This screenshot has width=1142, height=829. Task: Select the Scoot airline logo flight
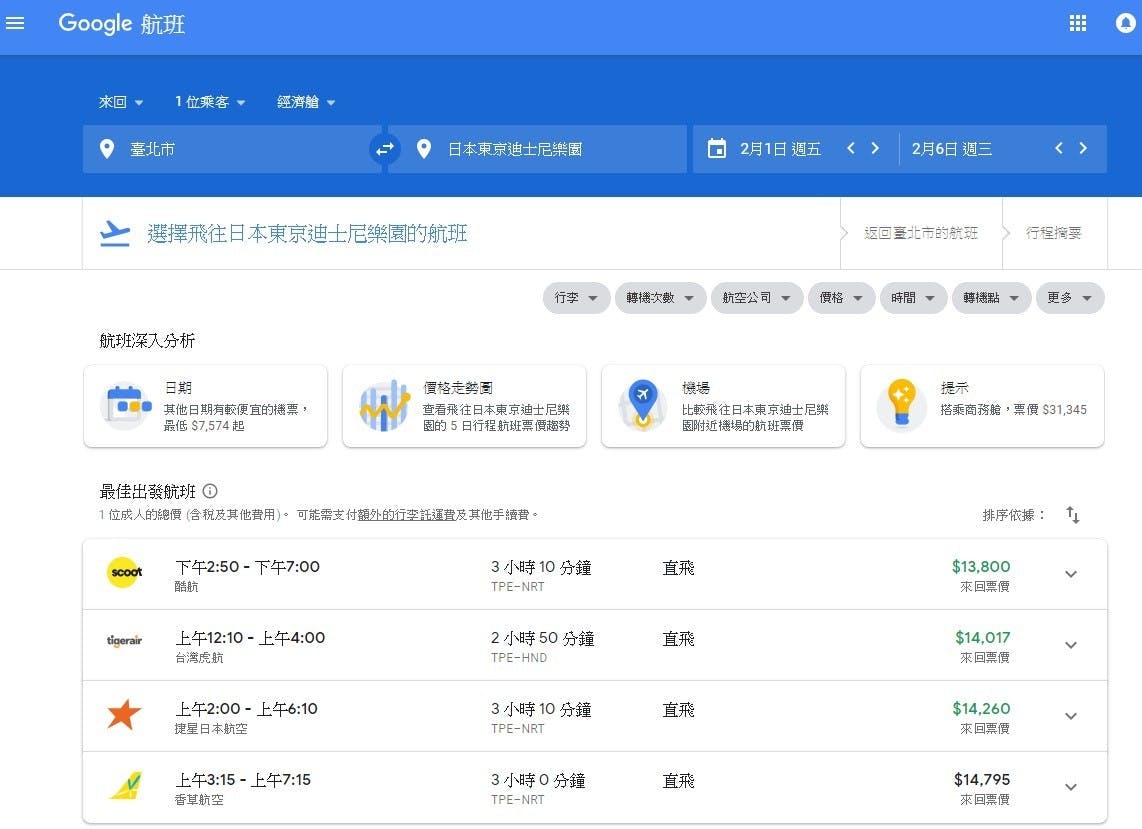click(x=125, y=573)
